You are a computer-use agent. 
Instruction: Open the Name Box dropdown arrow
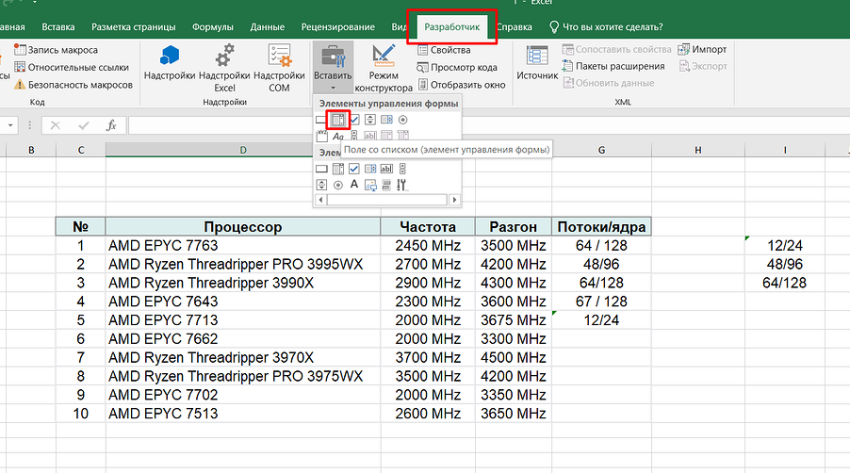11,126
